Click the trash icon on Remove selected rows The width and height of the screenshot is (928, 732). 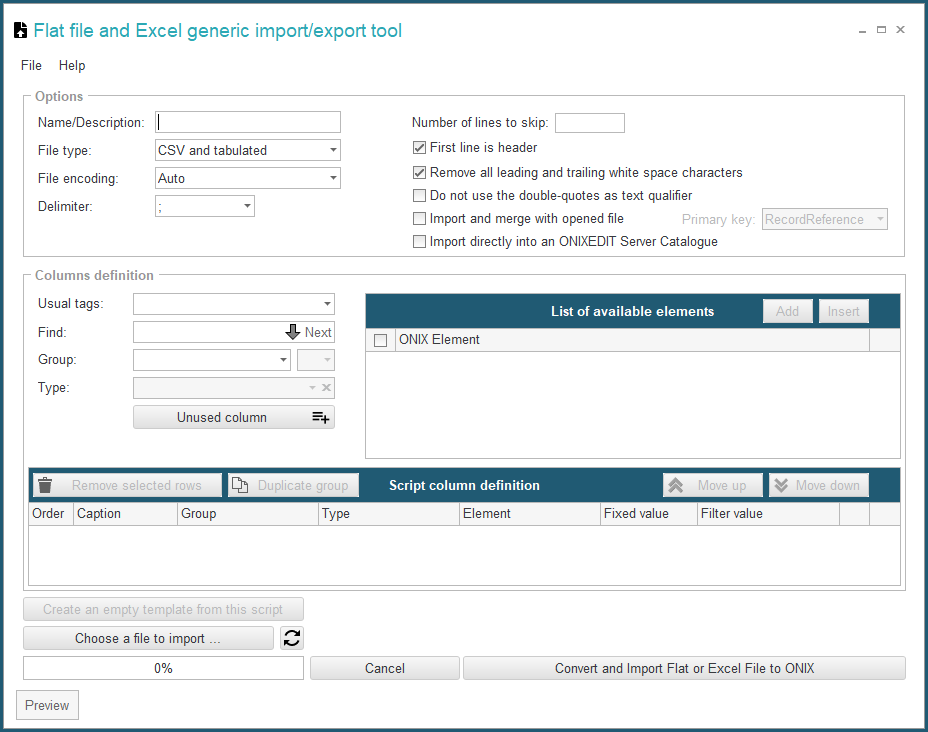[x=45, y=485]
